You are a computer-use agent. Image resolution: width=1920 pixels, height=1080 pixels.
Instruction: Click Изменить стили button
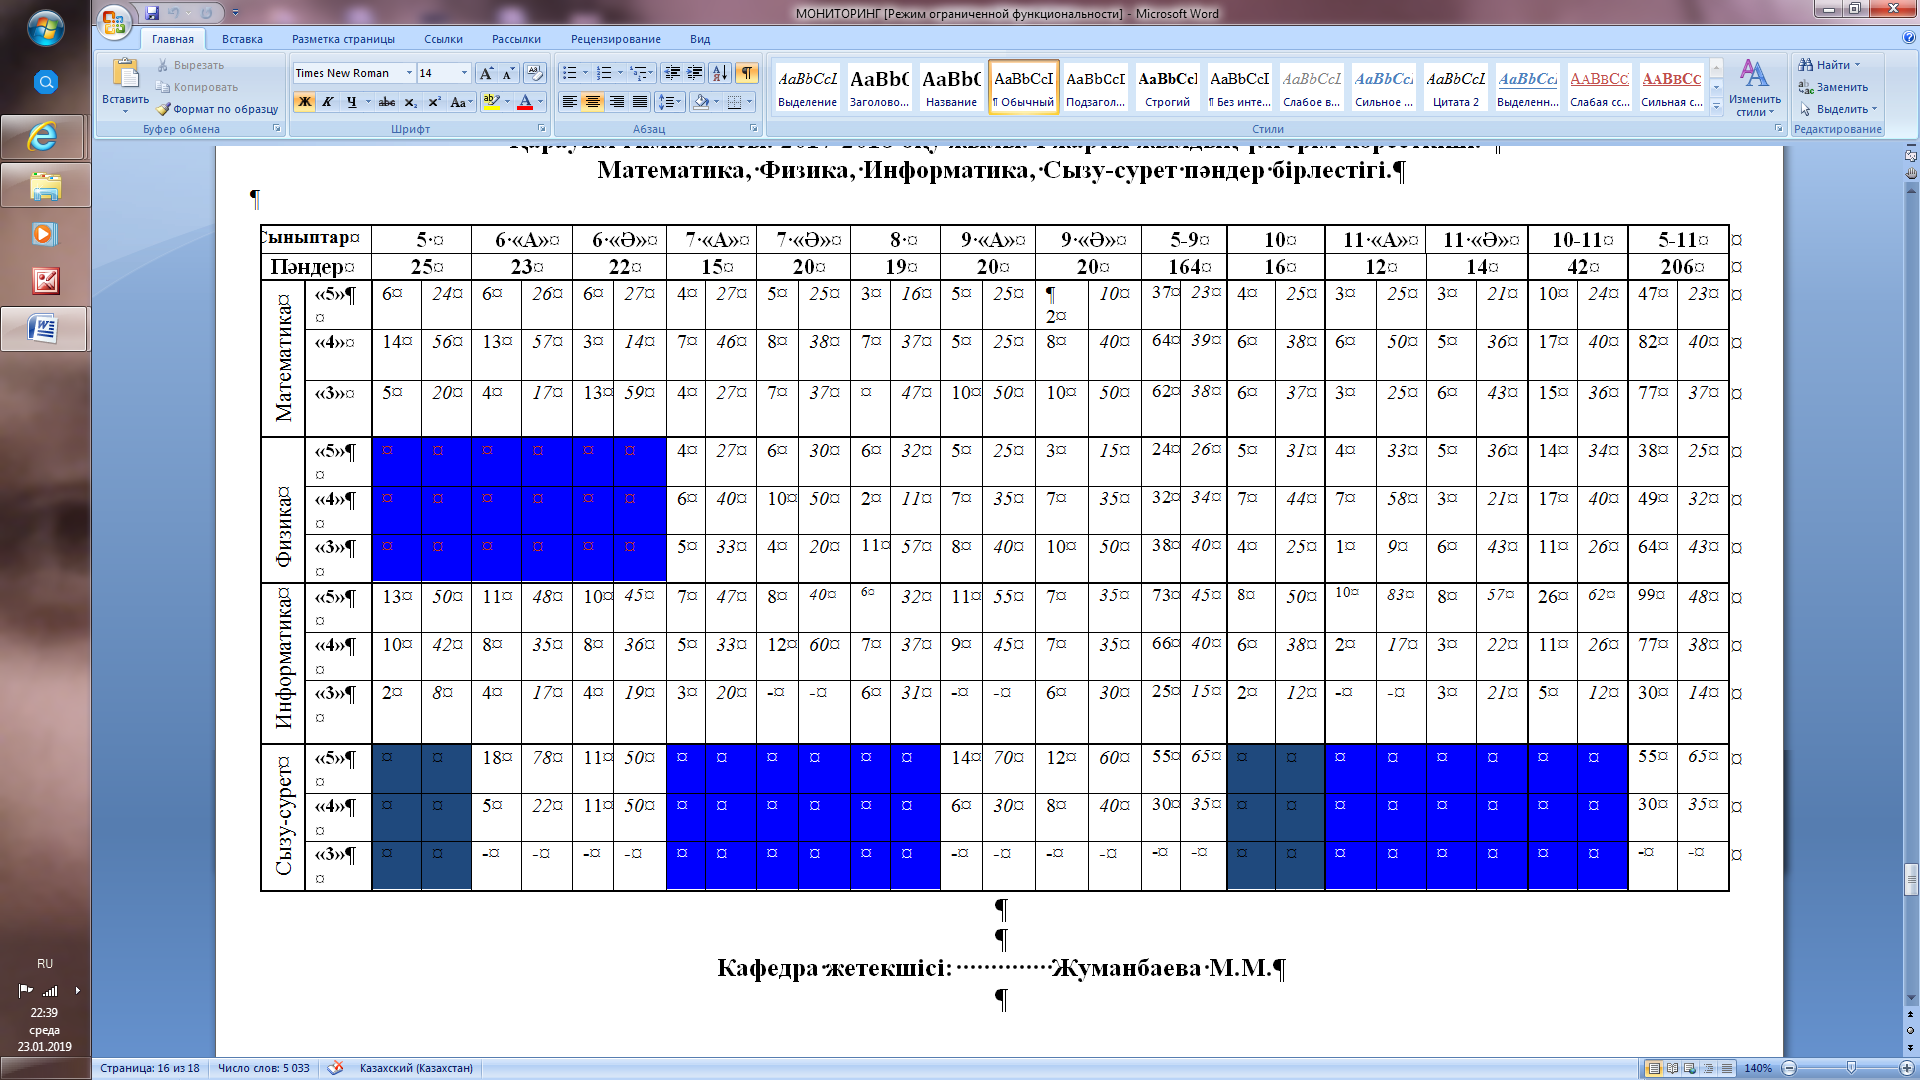tap(1754, 88)
